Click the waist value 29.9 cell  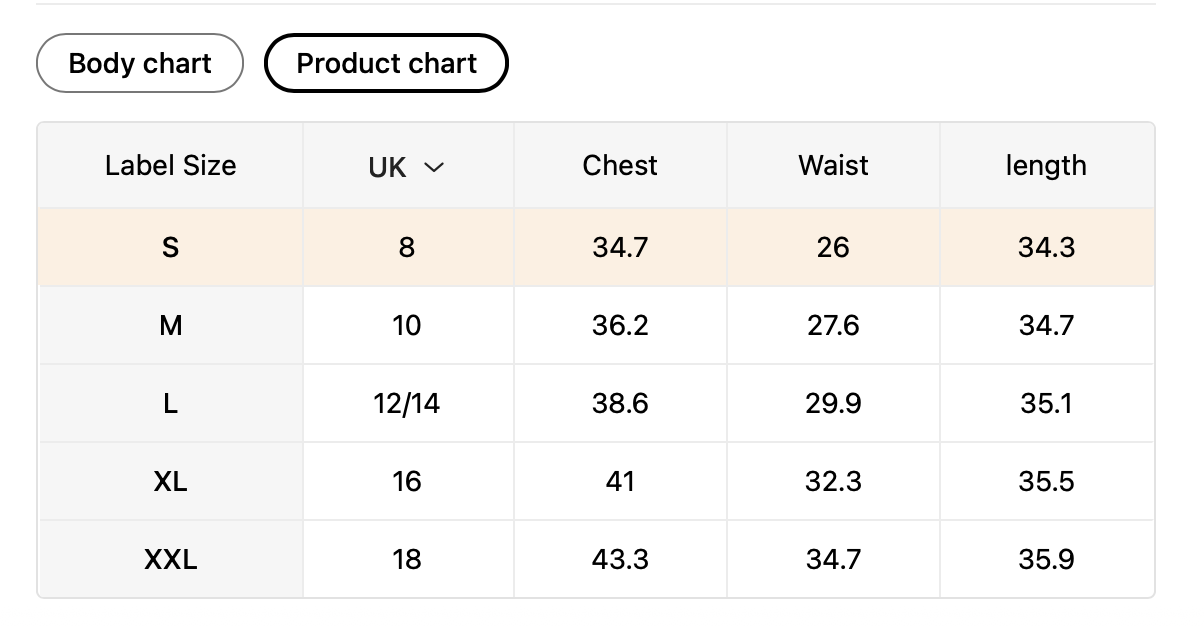click(x=833, y=403)
